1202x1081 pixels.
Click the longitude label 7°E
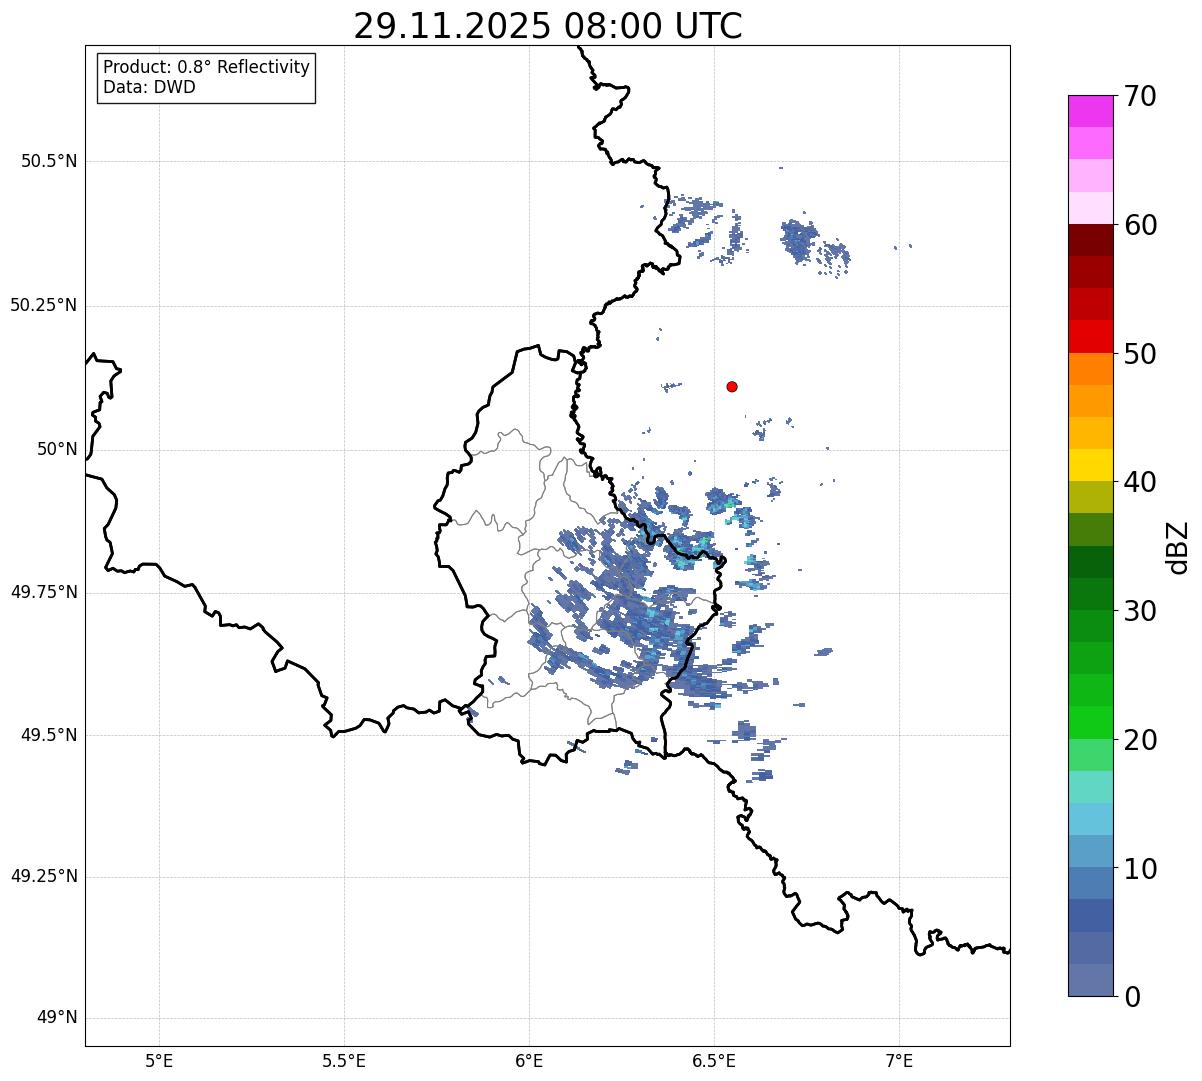coord(899,1060)
